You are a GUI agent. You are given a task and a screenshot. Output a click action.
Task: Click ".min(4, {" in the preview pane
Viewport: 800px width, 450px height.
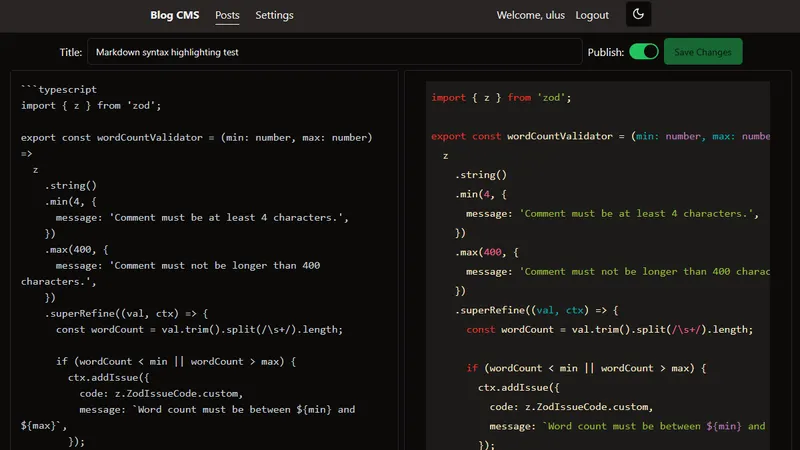click(481, 194)
